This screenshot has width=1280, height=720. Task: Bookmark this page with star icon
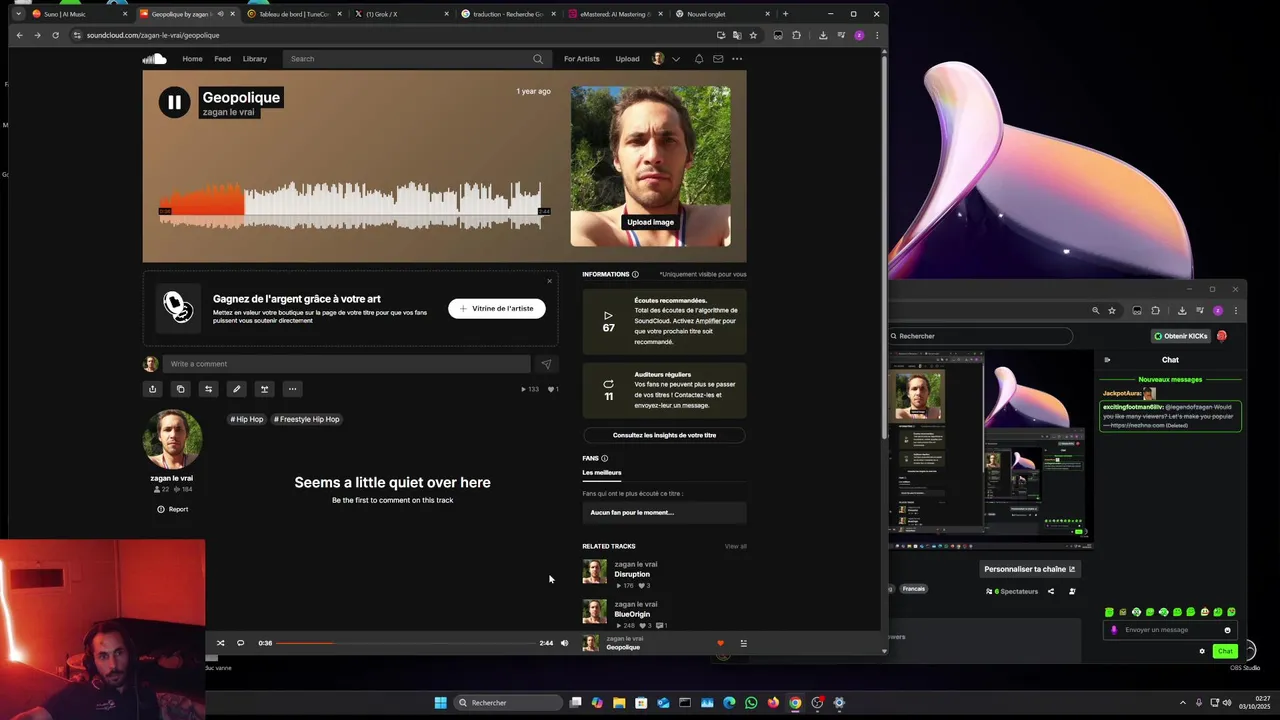(753, 35)
